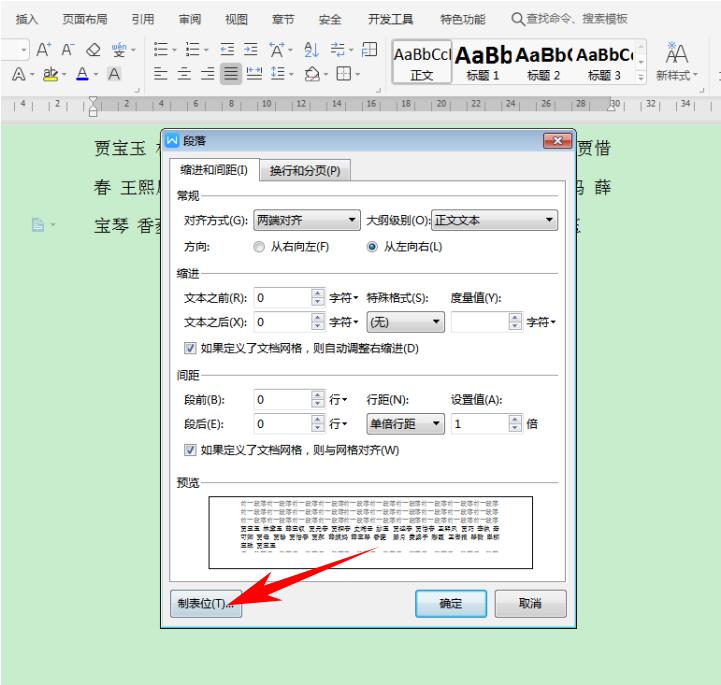Open the 大纲级别 outline level dropdown
Screen dimensions: 721x685
tap(494, 220)
